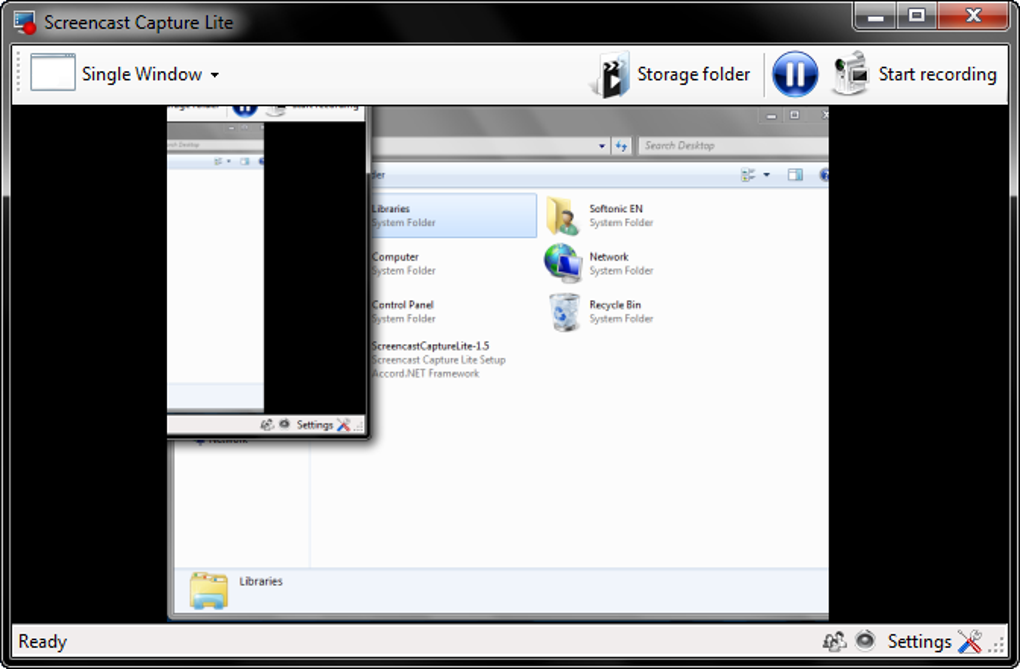Click the Refresh button beside the address bar

point(622,145)
